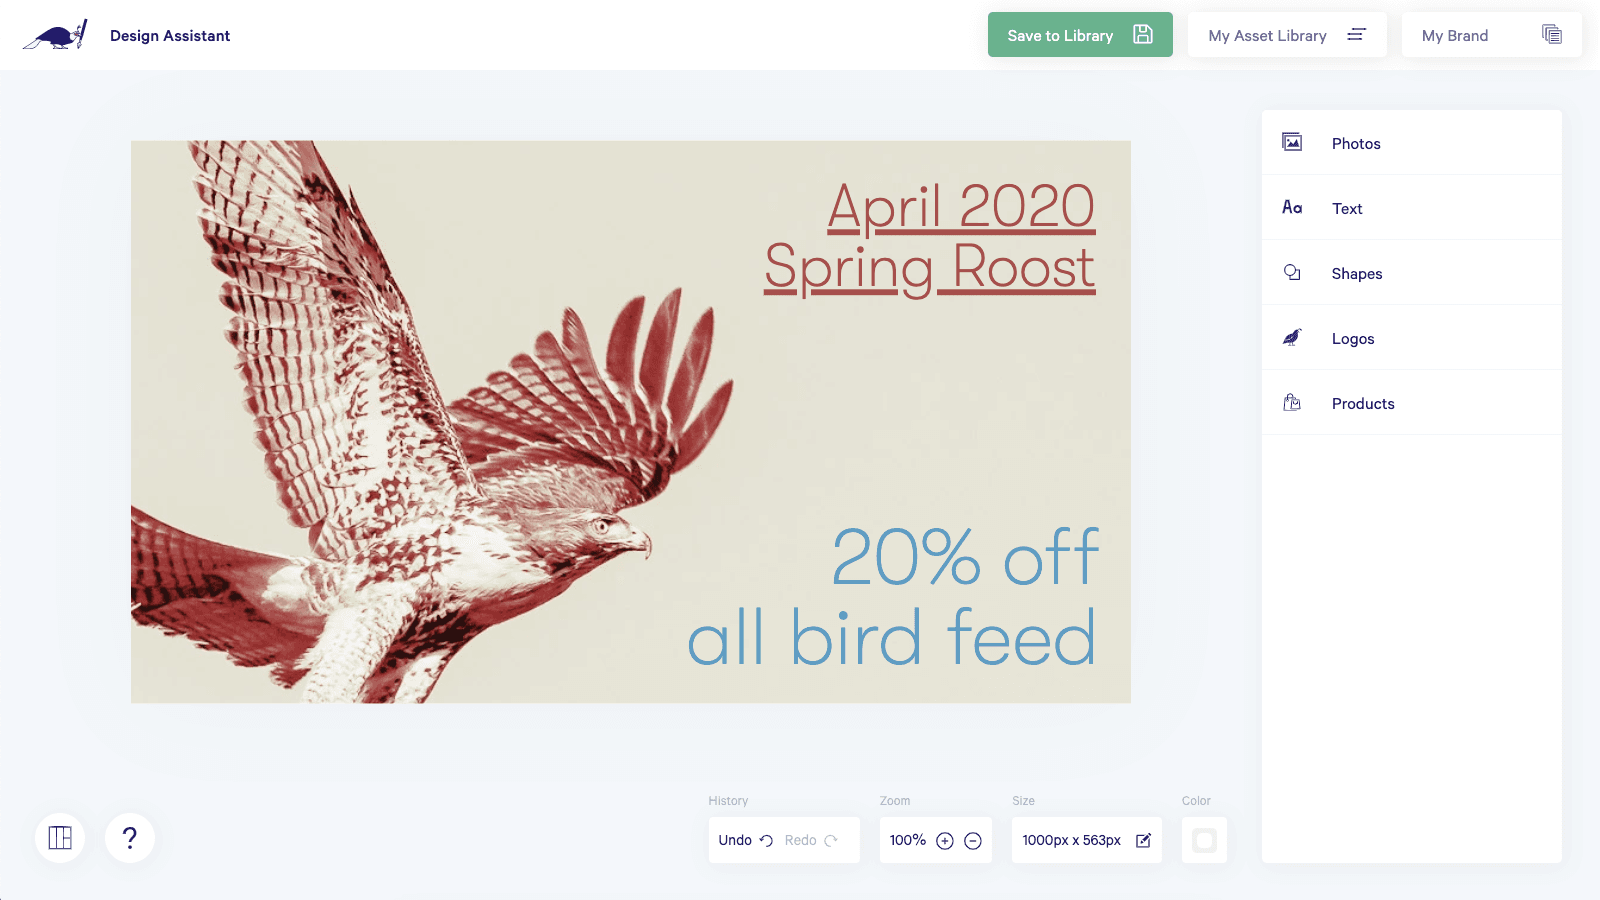Open the My Brand panel
The image size is (1600, 900).
1490,35
